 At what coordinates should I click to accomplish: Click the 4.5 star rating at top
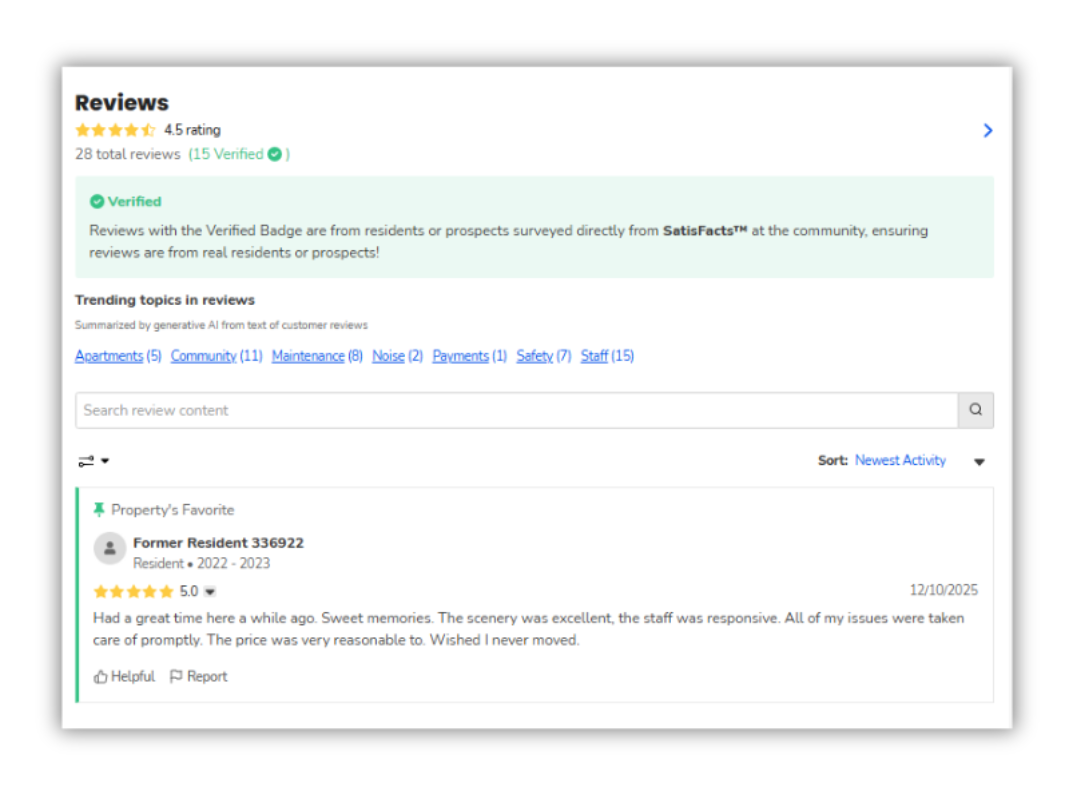tap(115, 130)
